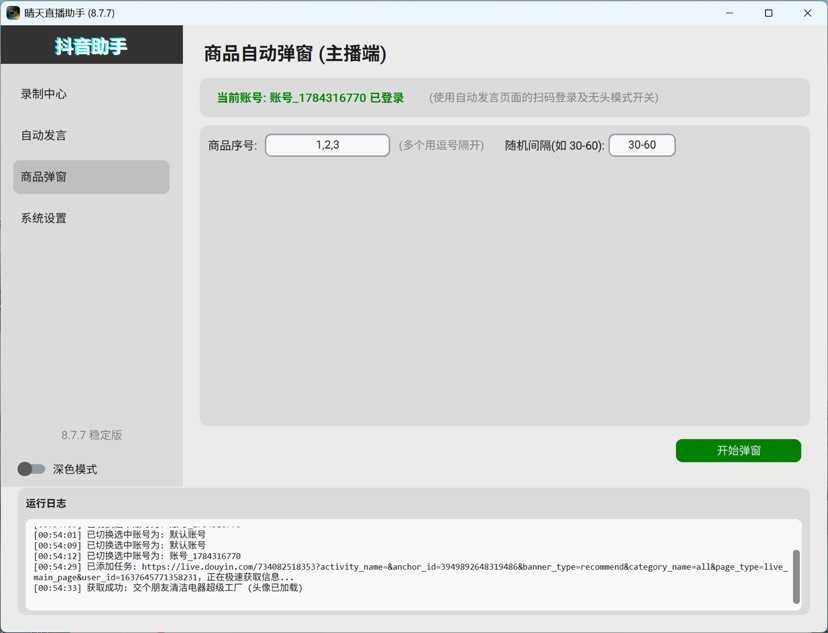This screenshot has height=633, width=828.
Task: Switch to the 自动发言 page
Action: pos(91,136)
